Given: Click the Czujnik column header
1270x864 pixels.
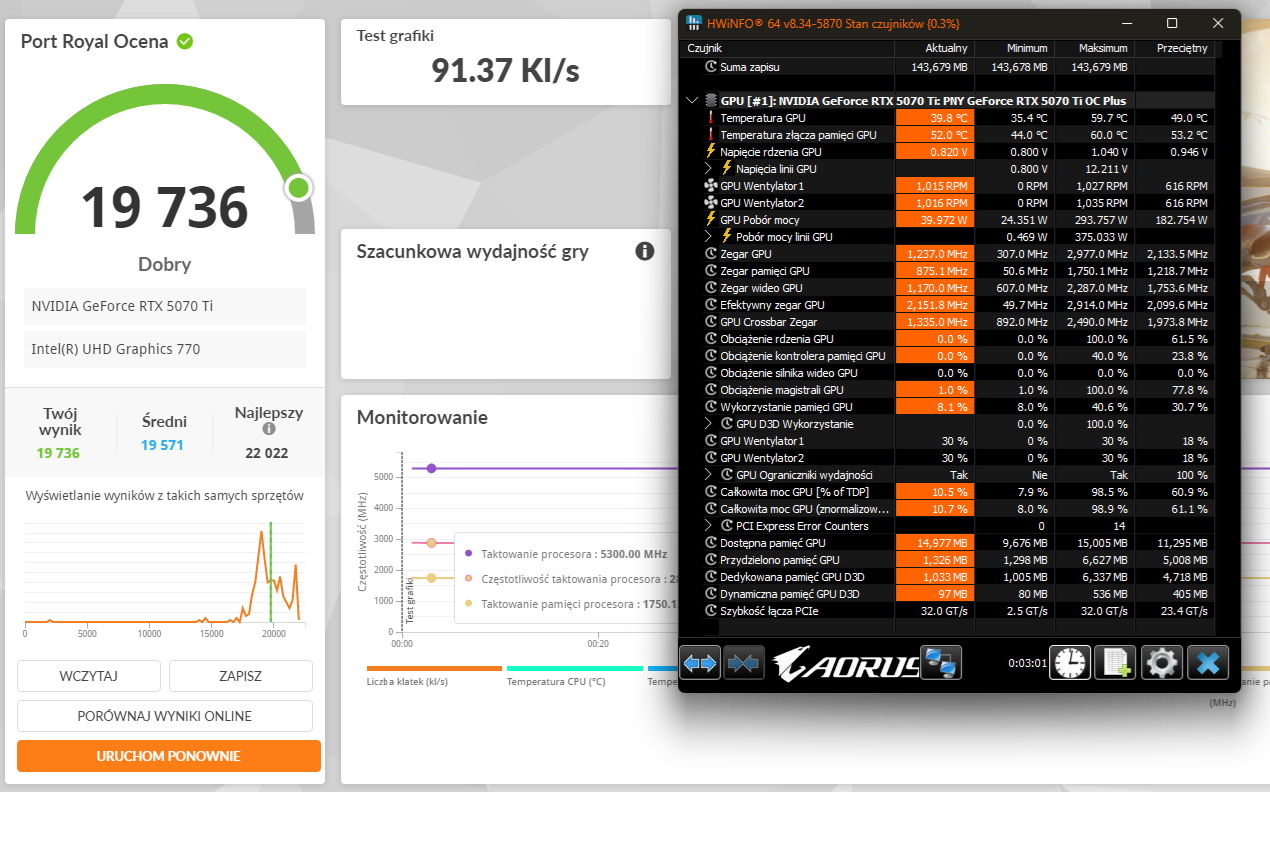Looking at the screenshot, I should coord(788,48).
